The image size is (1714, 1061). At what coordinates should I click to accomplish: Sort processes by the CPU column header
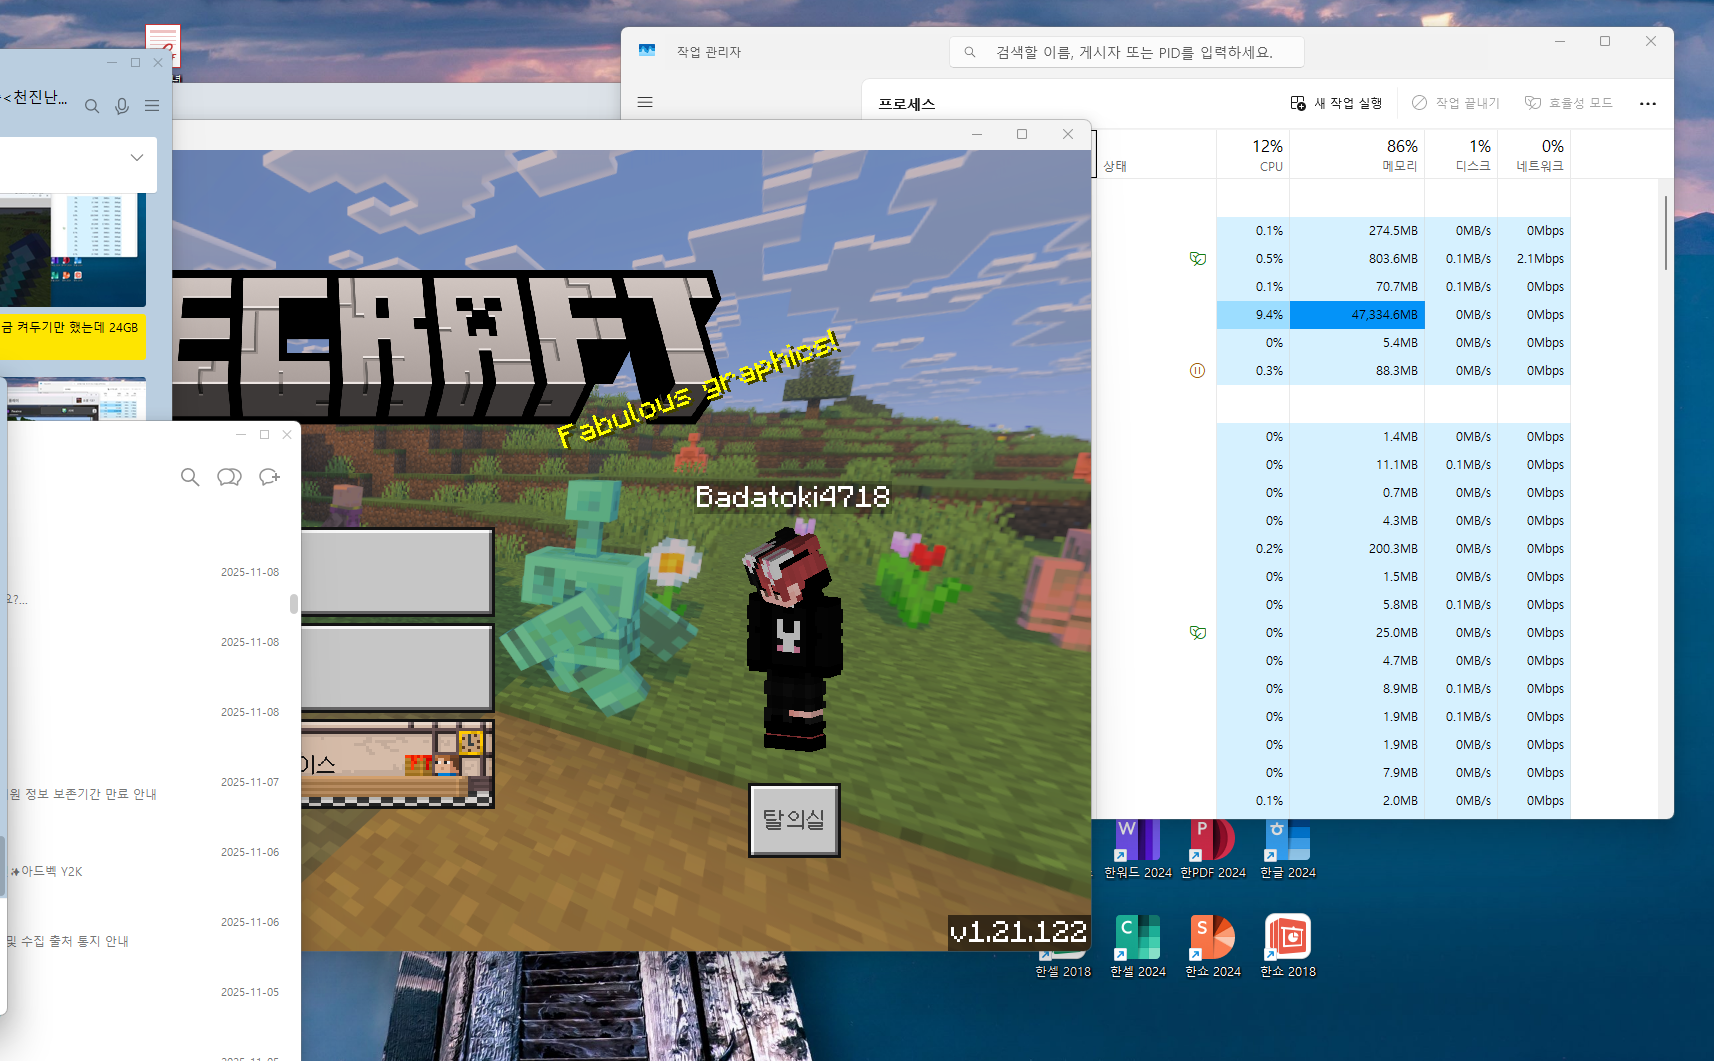click(1253, 155)
